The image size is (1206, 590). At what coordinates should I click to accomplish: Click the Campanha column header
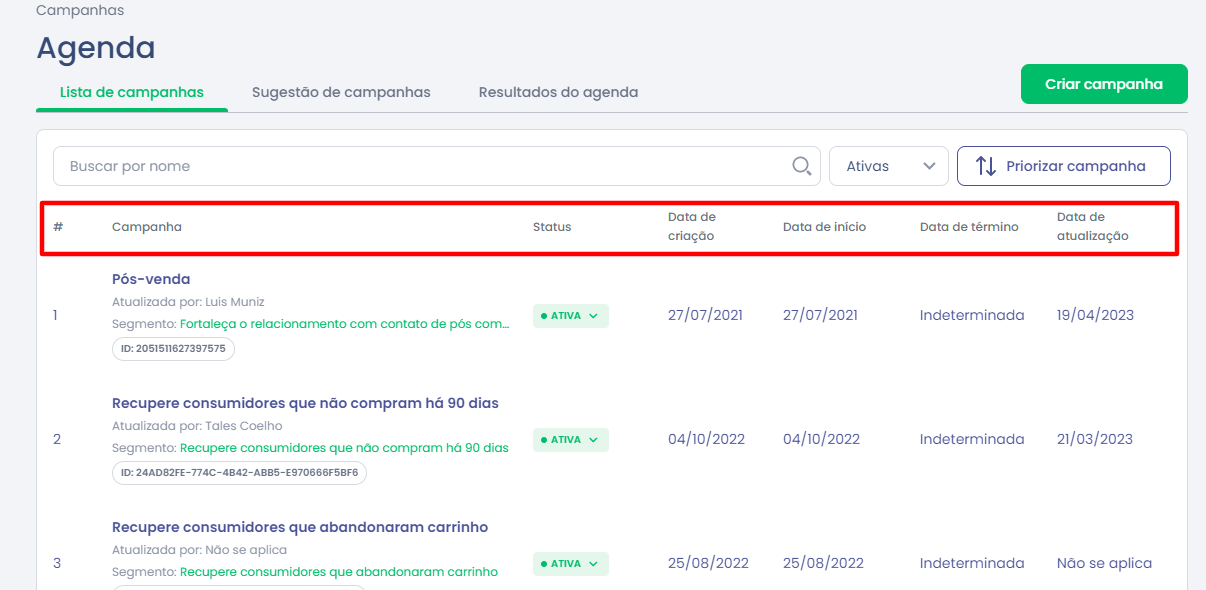click(147, 227)
